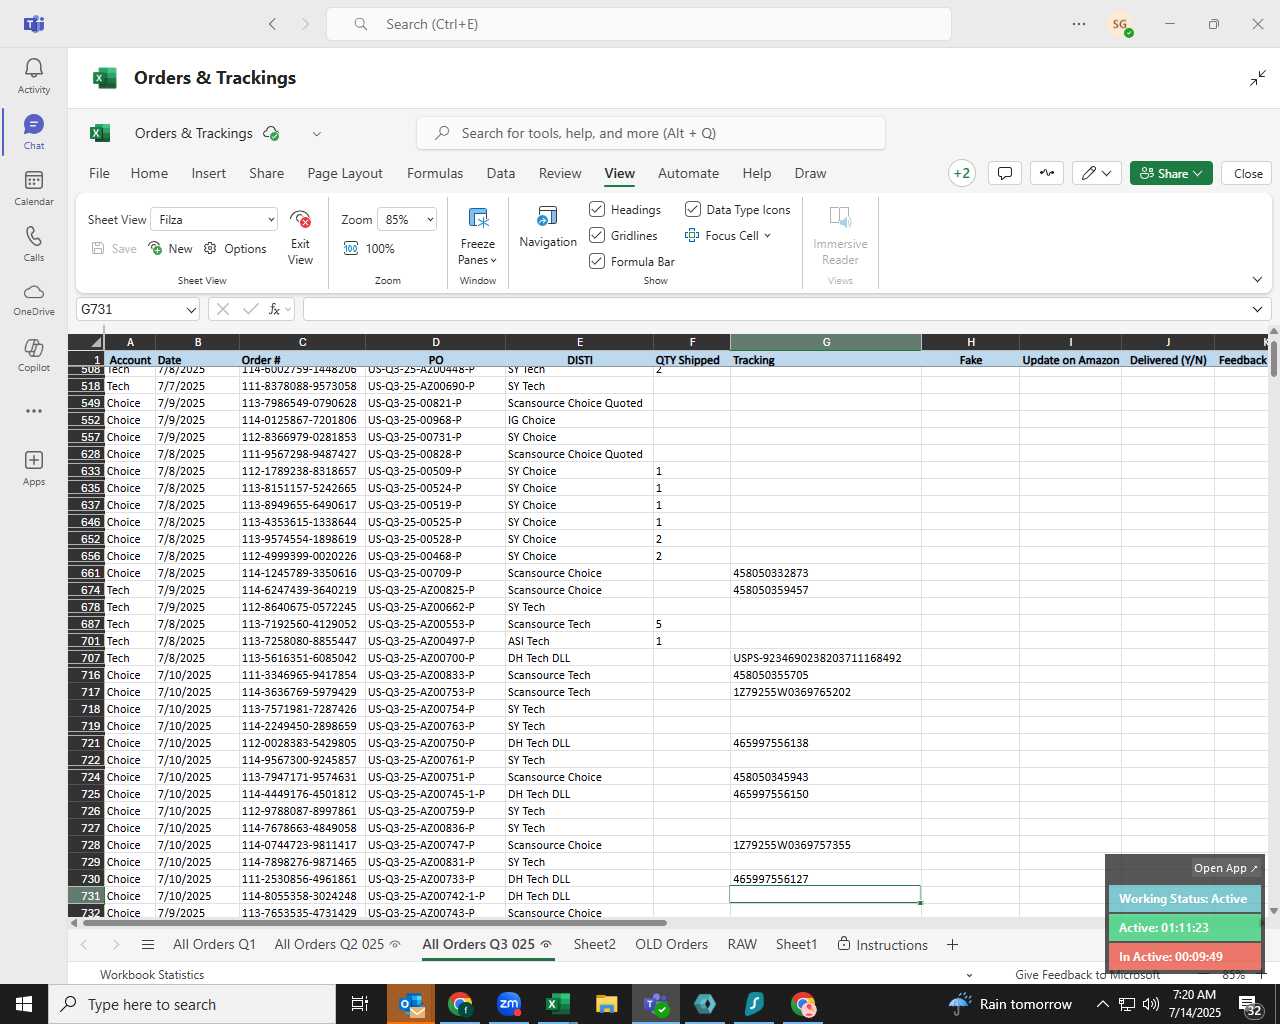Collapse the embedded Excel view
The image size is (1280, 1024).
click(1258, 78)
